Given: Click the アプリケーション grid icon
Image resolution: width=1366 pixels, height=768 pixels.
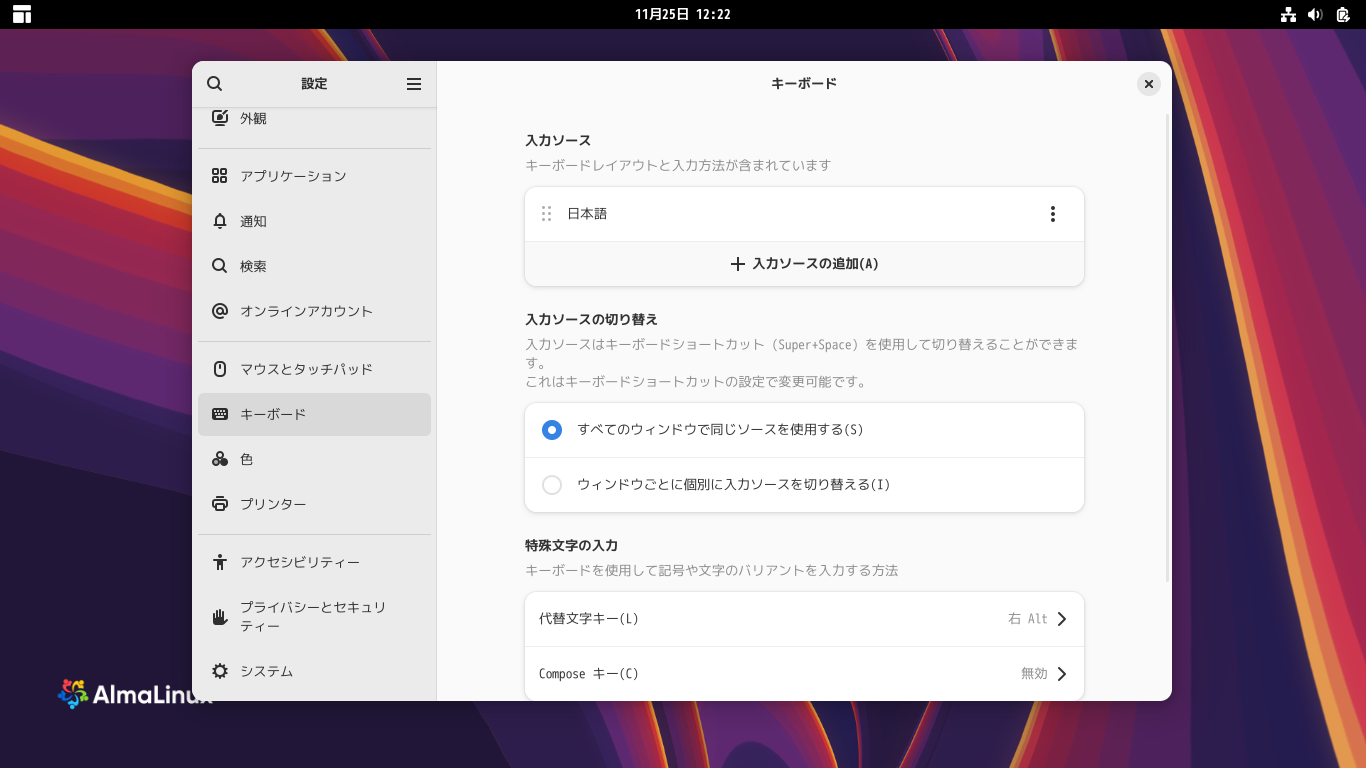Looking at the screenshot, I should tap(220, 176).
